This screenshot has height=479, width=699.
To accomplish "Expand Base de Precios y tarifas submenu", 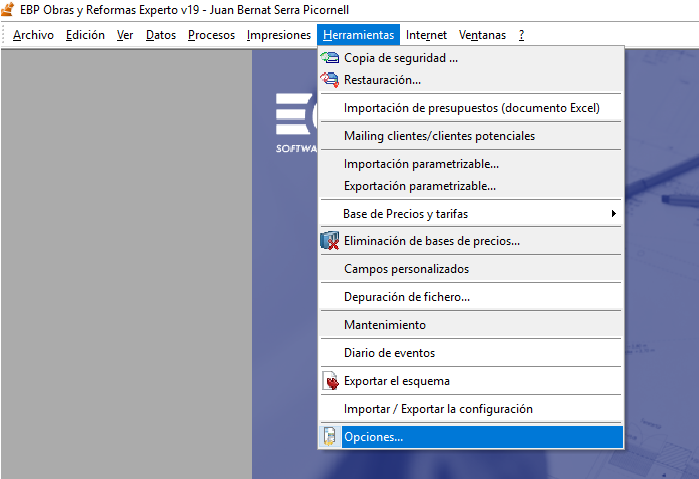I will click(471, 214).
